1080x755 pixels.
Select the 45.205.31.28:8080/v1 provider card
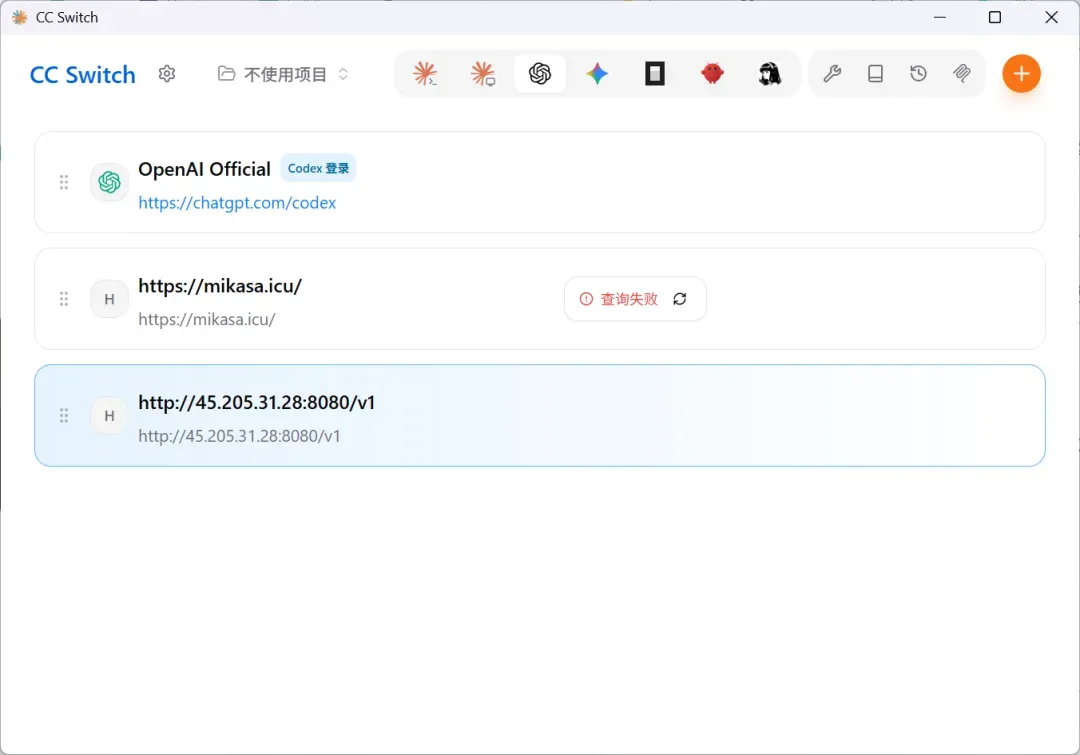coord(540,415)
